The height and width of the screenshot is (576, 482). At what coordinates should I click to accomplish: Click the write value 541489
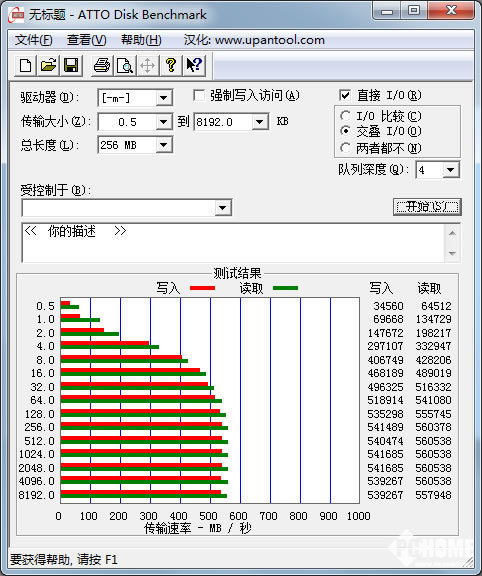(x=385, y=427)
